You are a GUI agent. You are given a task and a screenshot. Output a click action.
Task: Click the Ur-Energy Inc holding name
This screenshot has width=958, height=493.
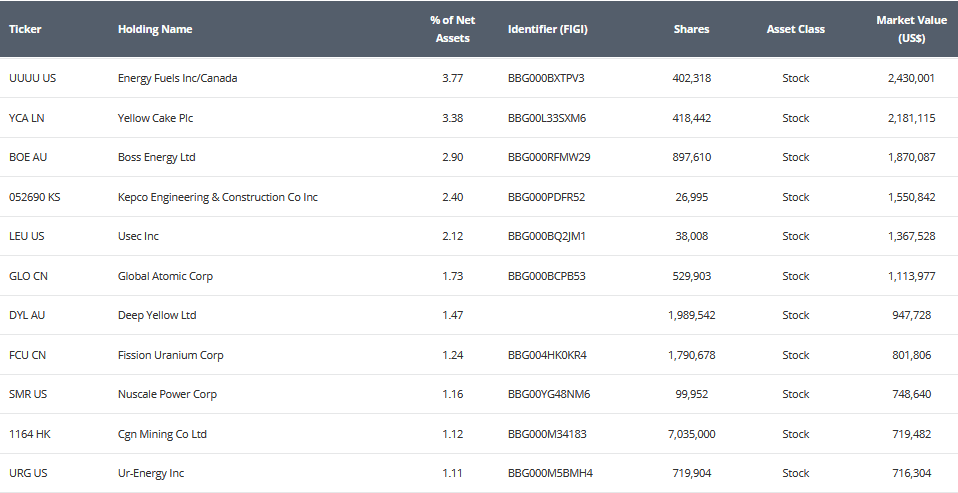(151, 473)
